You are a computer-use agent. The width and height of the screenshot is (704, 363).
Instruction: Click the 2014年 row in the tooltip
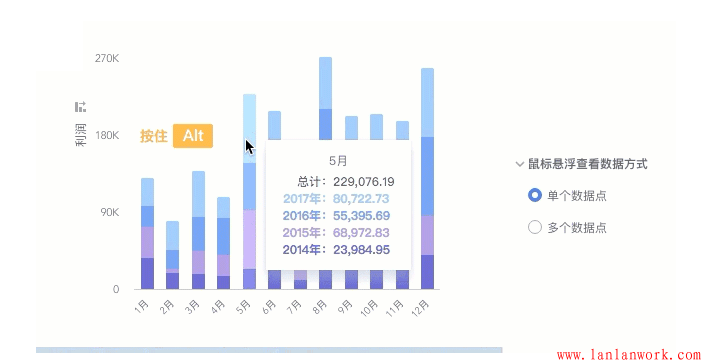(x=336, y=250)
